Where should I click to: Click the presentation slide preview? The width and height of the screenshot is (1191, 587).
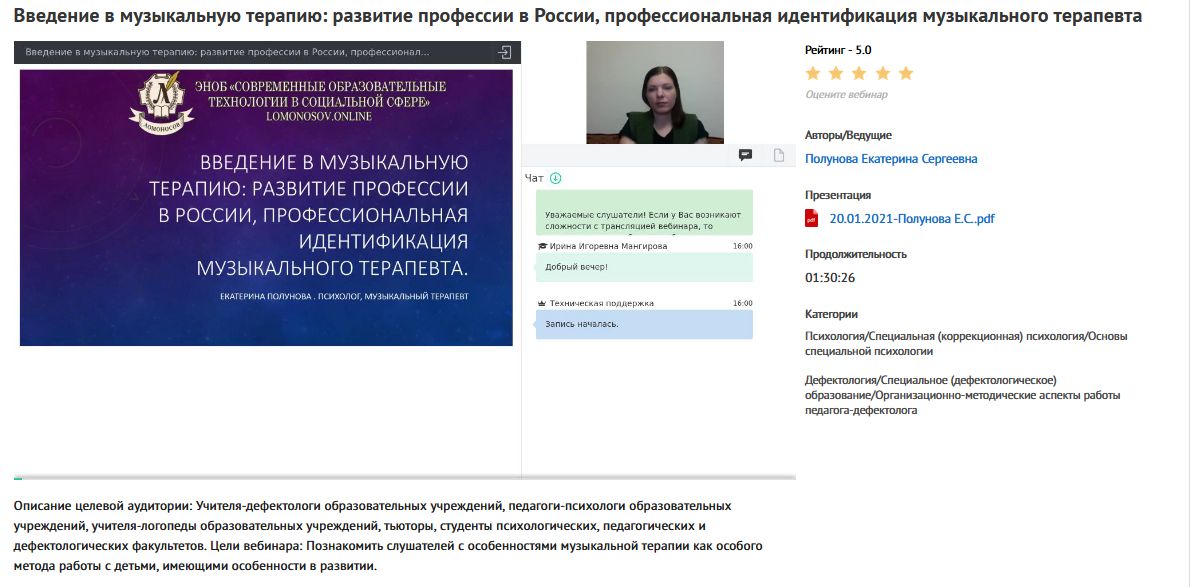(266, 207)
